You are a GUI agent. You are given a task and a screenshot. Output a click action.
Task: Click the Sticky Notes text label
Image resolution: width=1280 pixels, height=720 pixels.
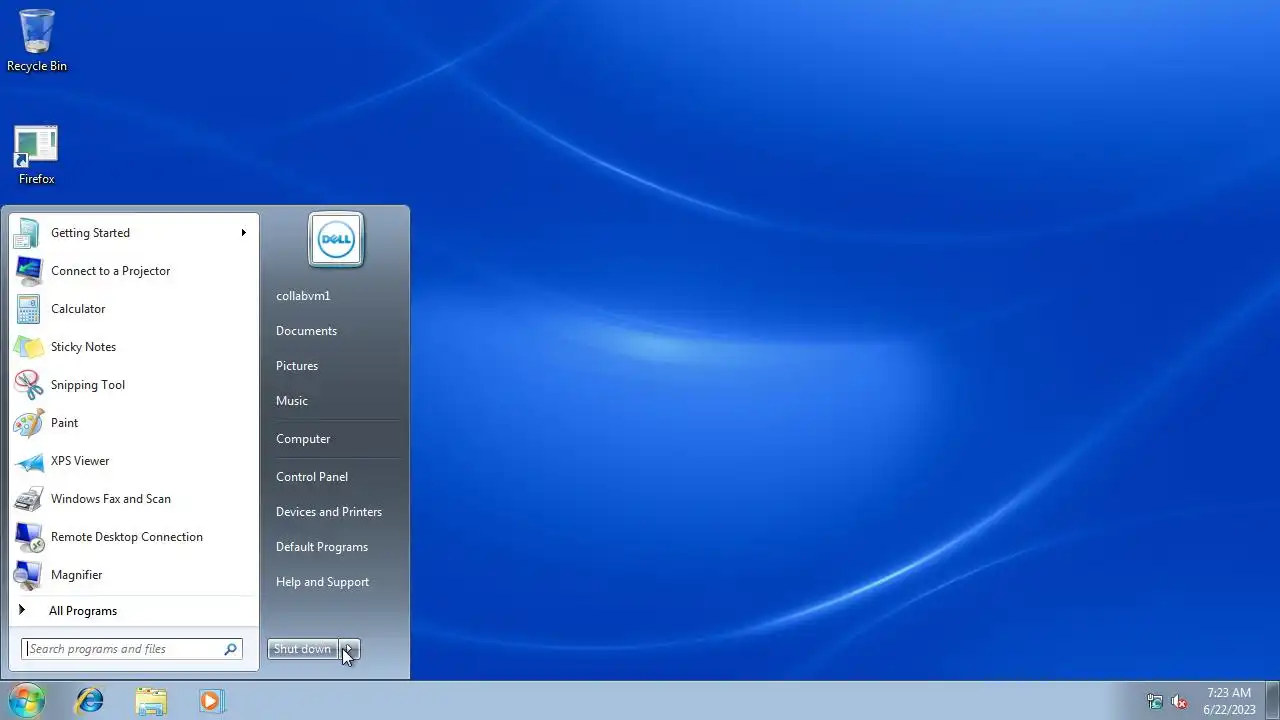[x=83, y=347]
